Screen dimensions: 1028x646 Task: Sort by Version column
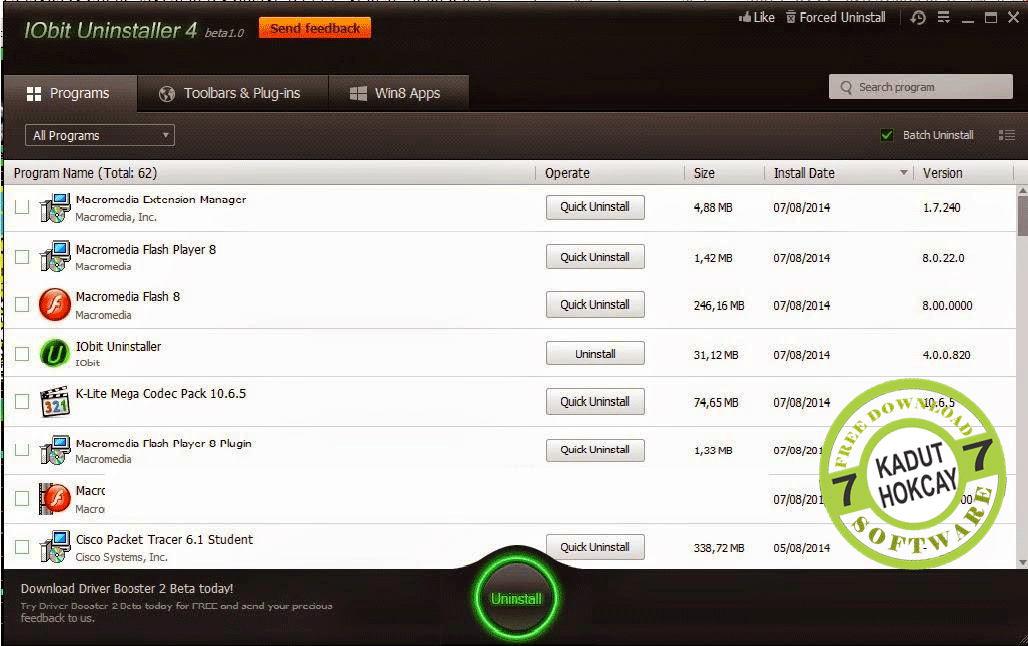pyautogui.click(x=943, y=173)
